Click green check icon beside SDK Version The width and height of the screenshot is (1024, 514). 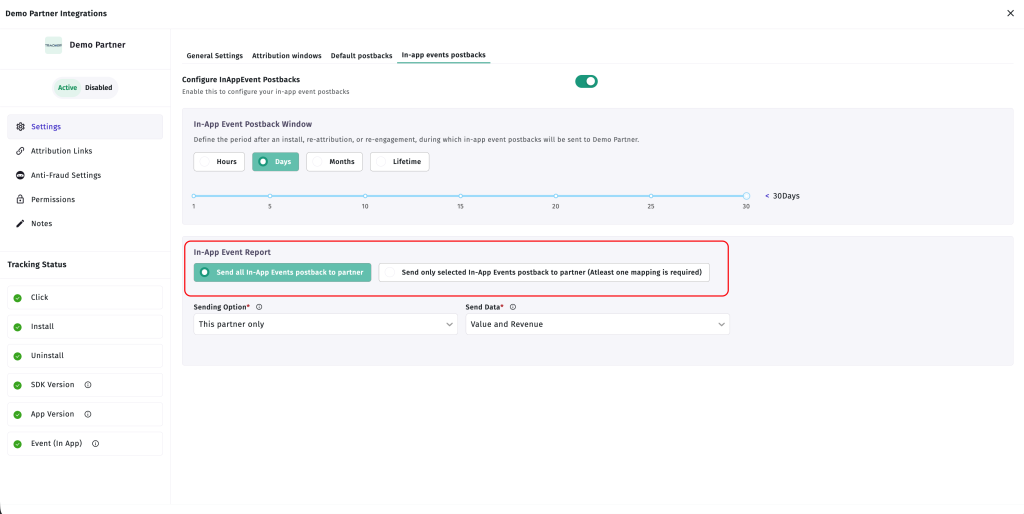point(18,385)
